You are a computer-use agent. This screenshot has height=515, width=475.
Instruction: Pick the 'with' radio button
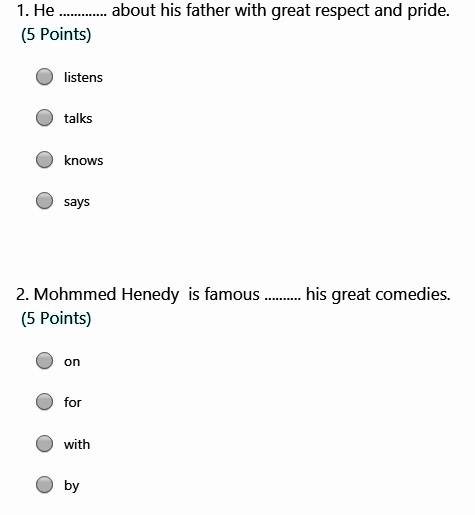(x=44, y=444)
